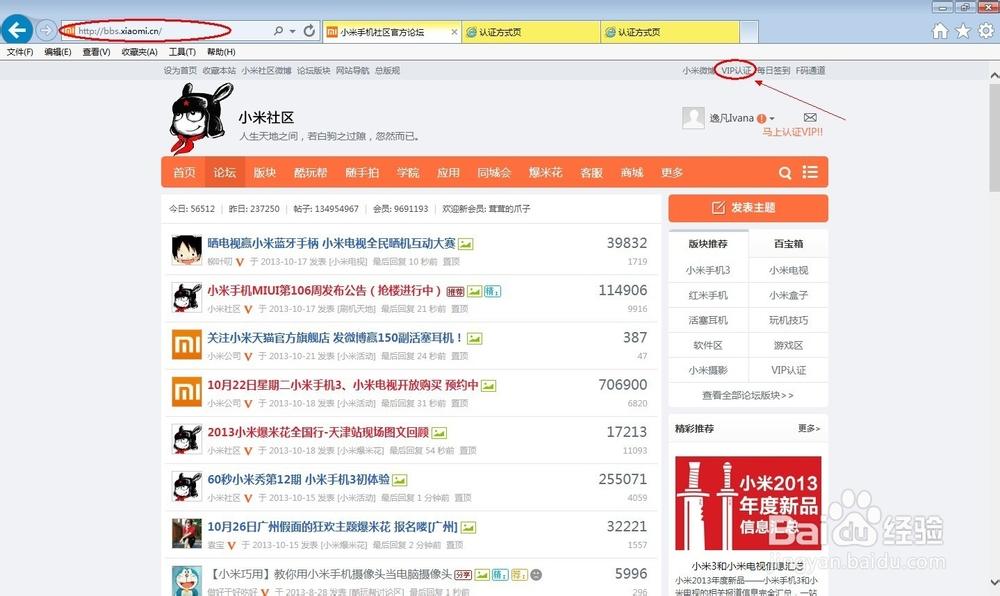Open the 小米手机3 board link
The height and width of the screenshot is (596, 1000).
point(708,270)
